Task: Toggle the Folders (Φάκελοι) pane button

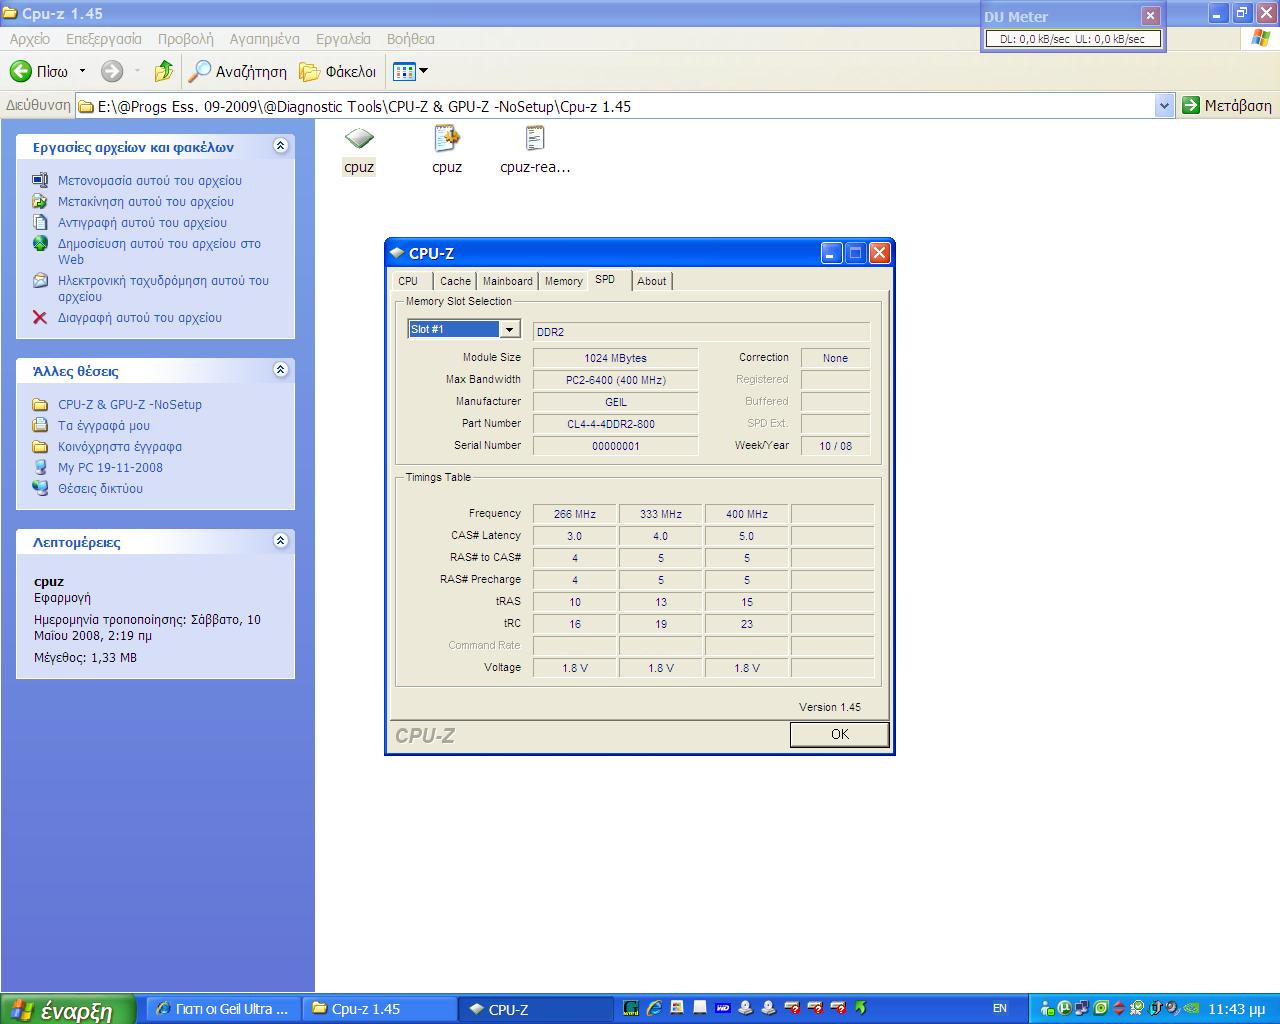Action: (x=338, y=71)
